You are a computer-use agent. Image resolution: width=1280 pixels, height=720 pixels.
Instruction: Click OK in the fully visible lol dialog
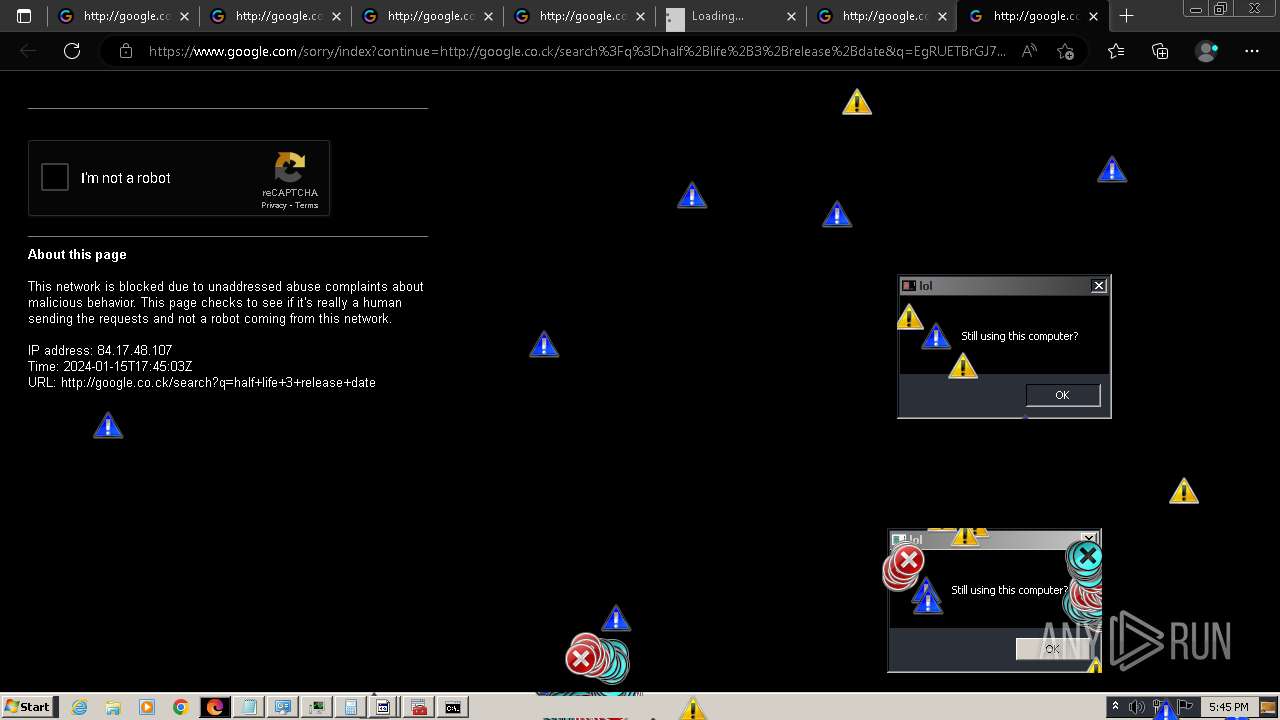[x=1062, y=395]
